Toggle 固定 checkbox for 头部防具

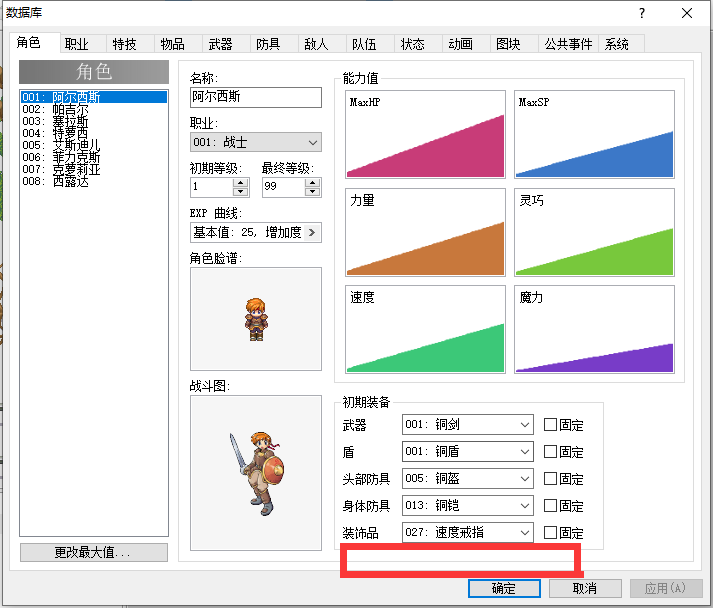550,478
